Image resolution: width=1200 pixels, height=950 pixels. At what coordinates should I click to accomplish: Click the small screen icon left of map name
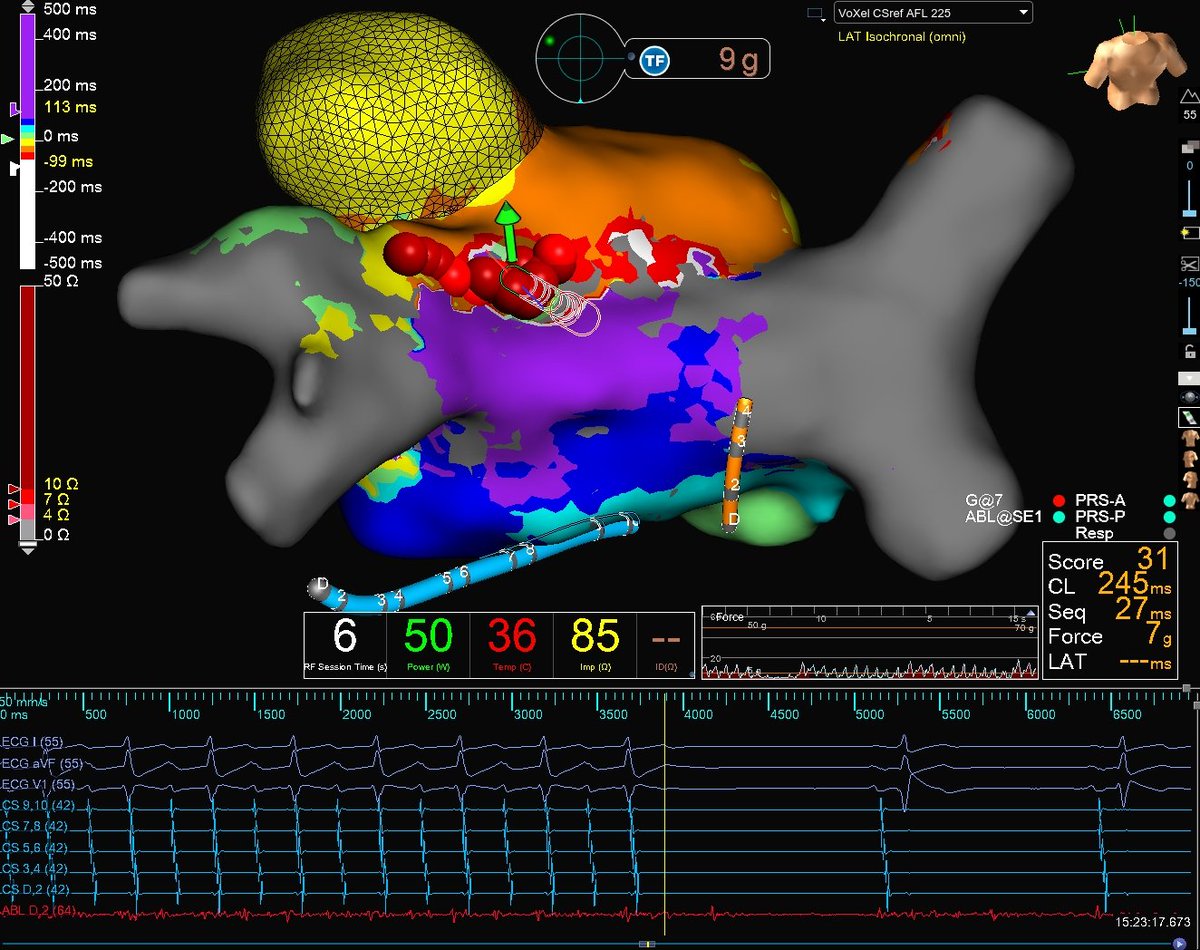(817, 13)
